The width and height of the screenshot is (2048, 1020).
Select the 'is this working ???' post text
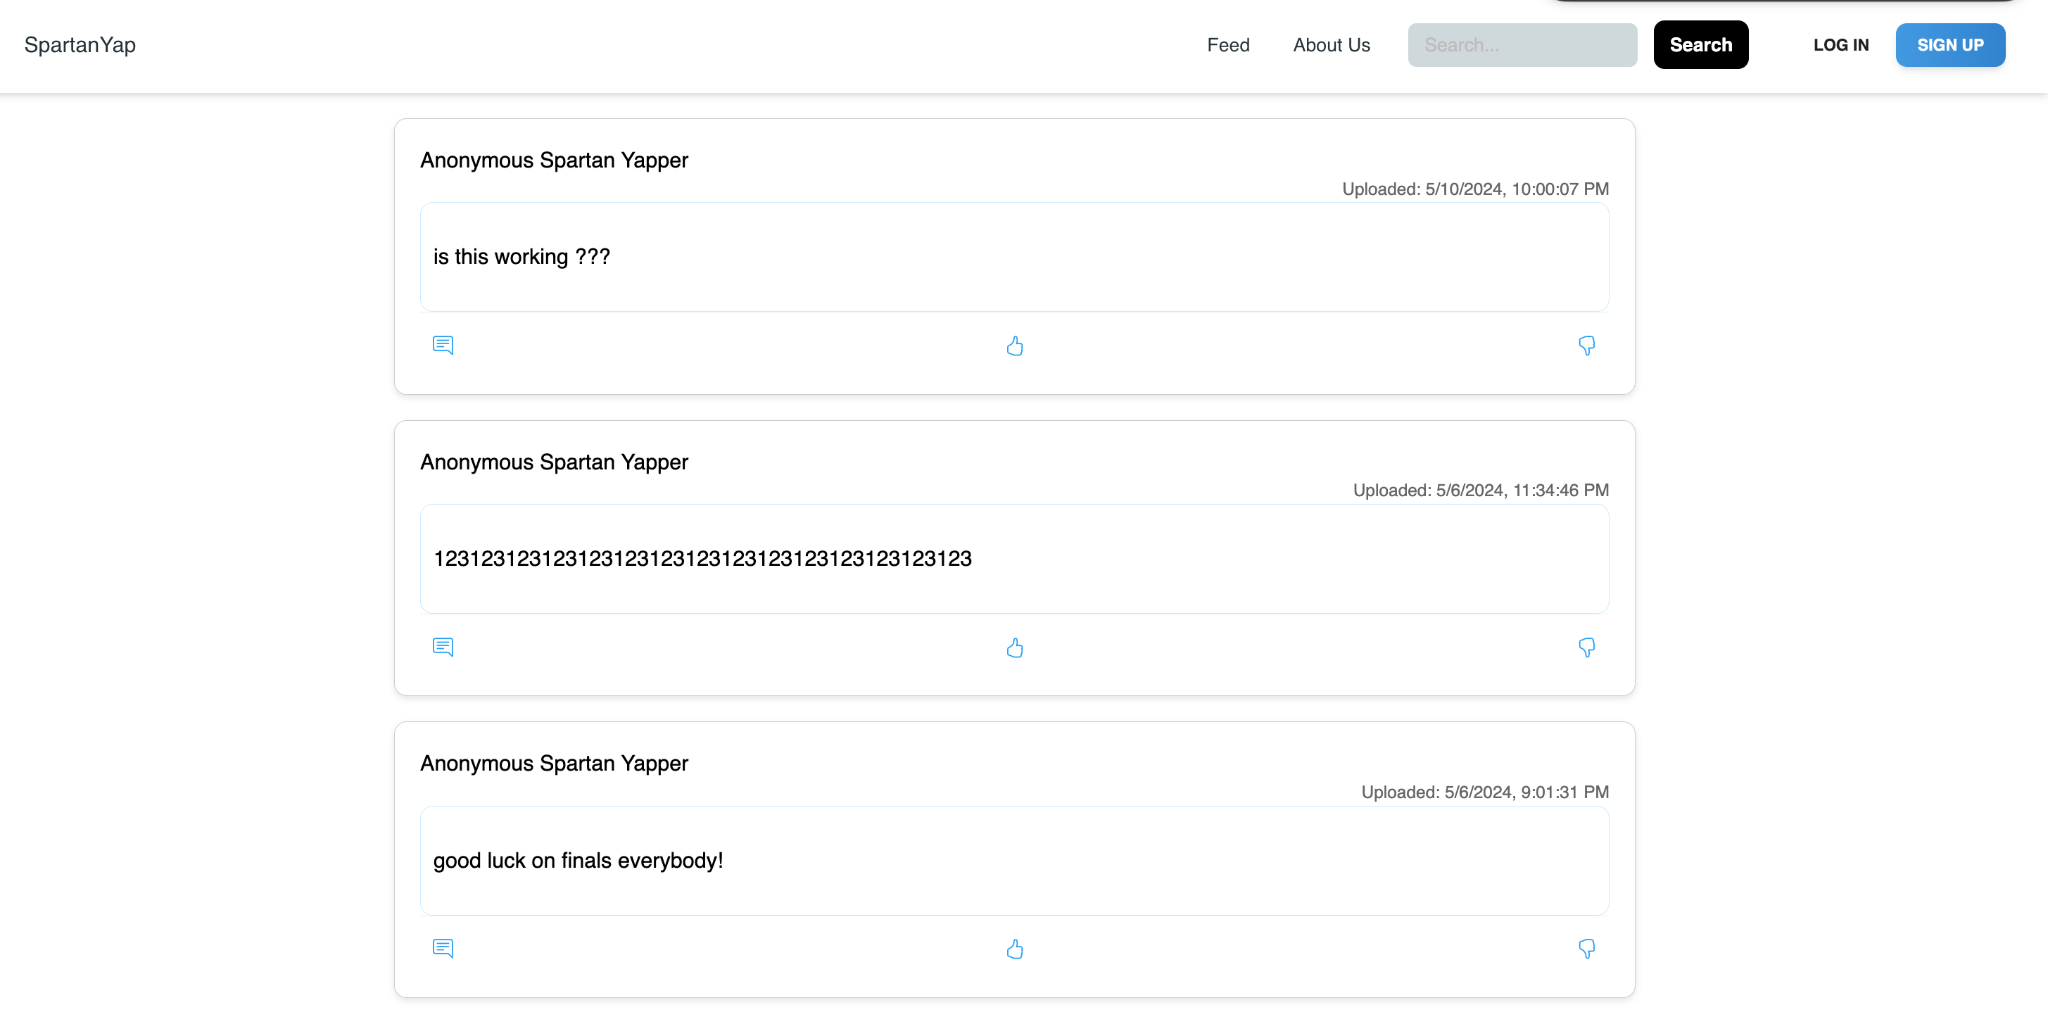click(x=522, y=257)
